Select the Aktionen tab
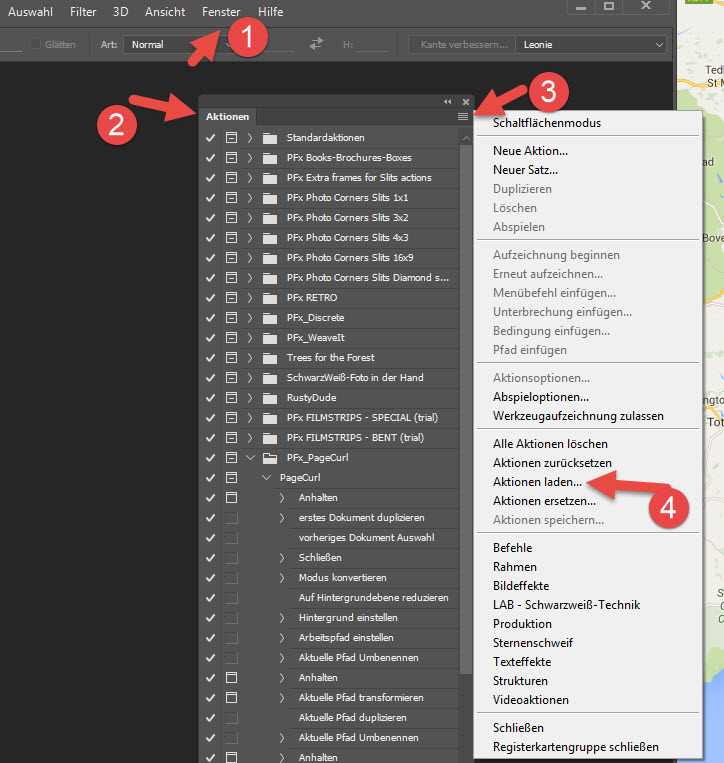This screenshot has width=724, height=763. click(x=226, y=117)
